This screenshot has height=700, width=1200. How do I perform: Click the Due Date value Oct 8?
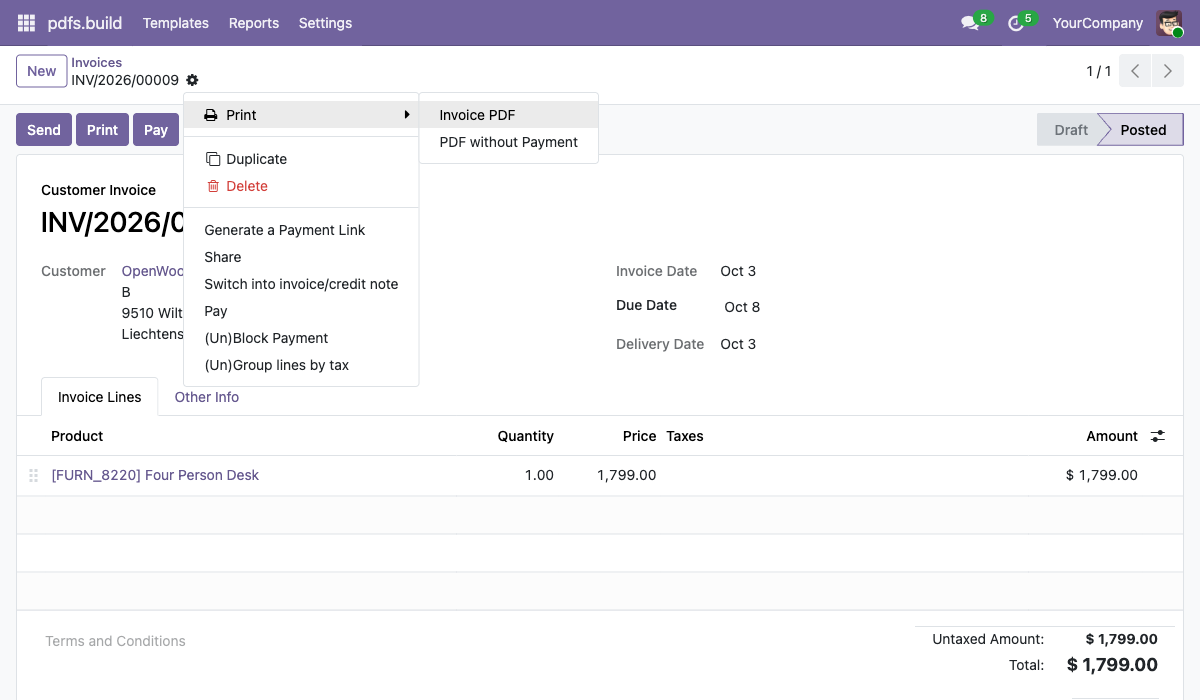click(x=742, y=307)
